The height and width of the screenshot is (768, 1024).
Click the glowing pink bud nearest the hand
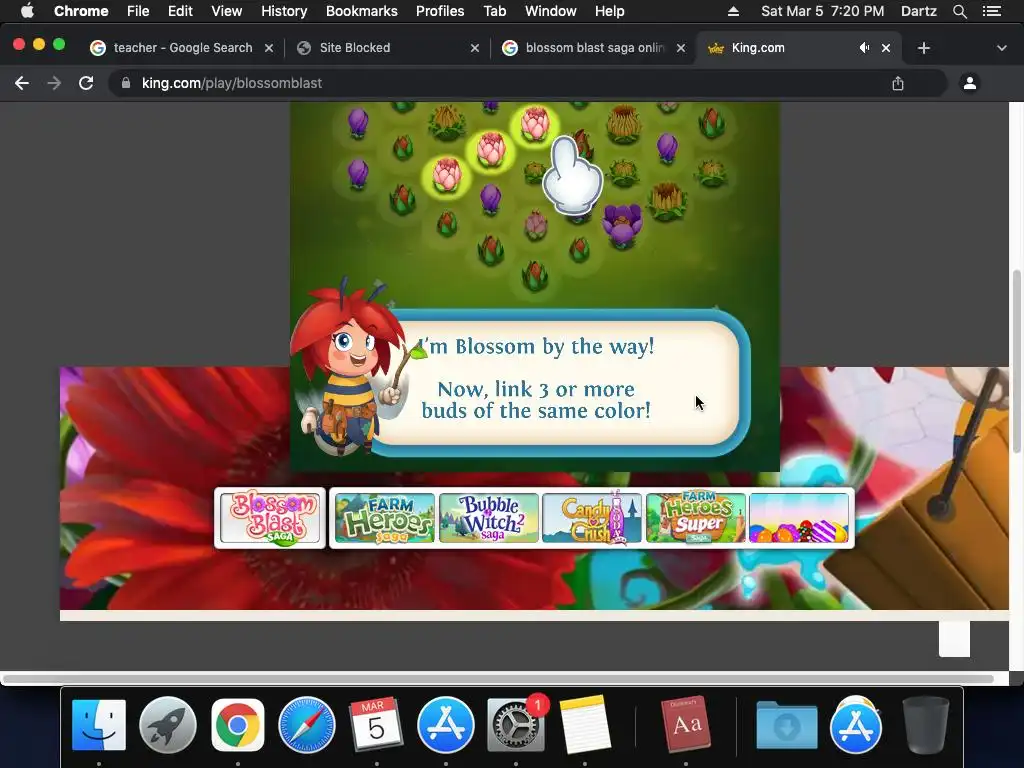(x=534, y=124)
